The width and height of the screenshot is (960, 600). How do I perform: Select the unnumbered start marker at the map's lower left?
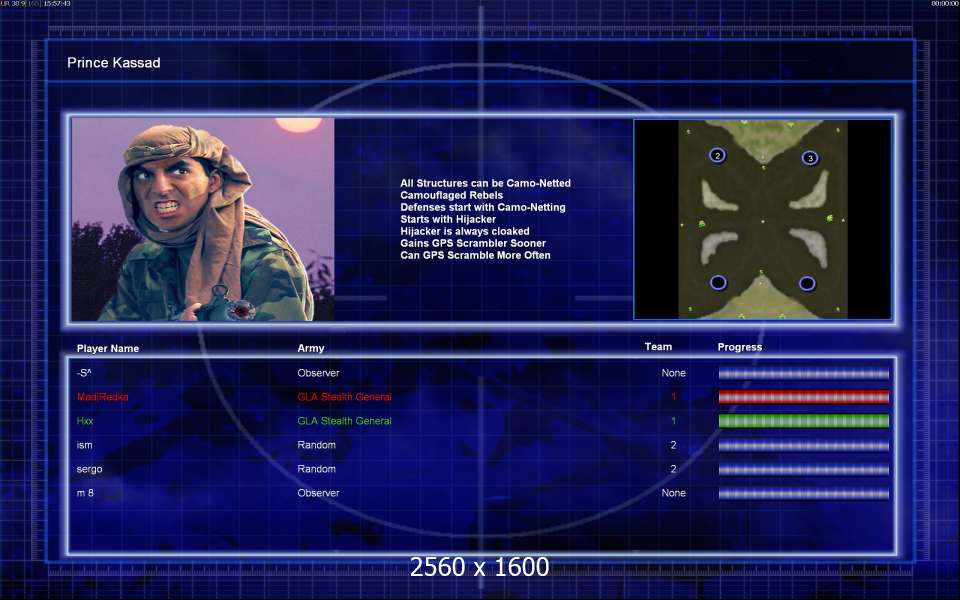point(718,282)
